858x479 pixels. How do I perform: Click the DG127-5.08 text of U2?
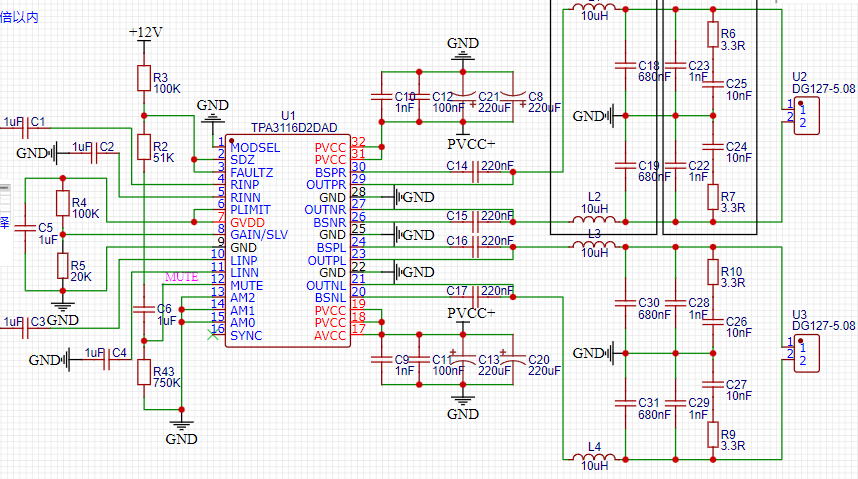point(824,89)
